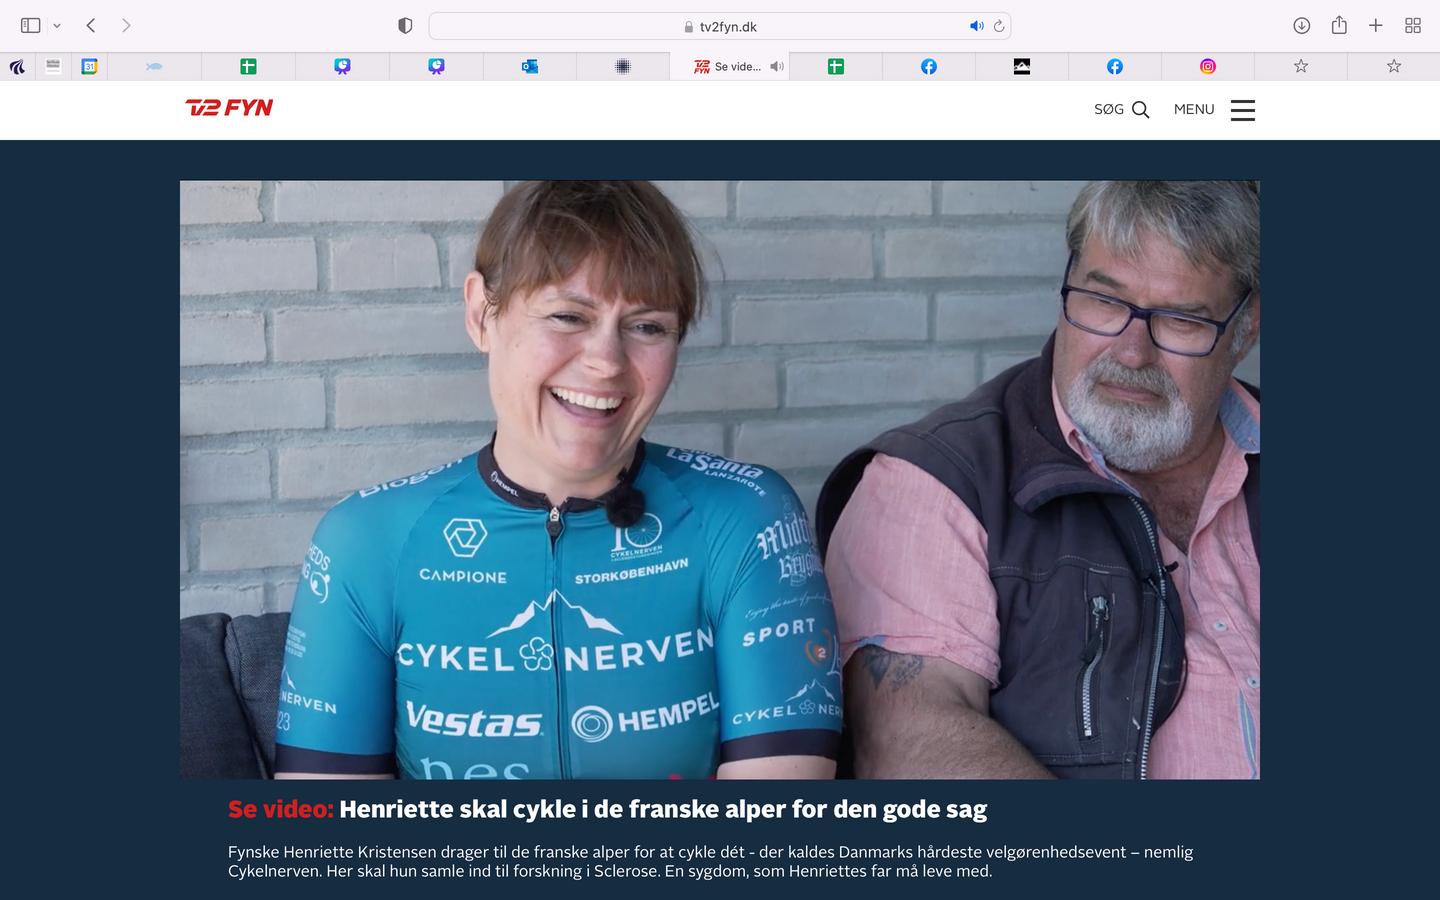Go forward with the next-page arrow
The image size is (1440, 900).
click(x=126, y=26)
